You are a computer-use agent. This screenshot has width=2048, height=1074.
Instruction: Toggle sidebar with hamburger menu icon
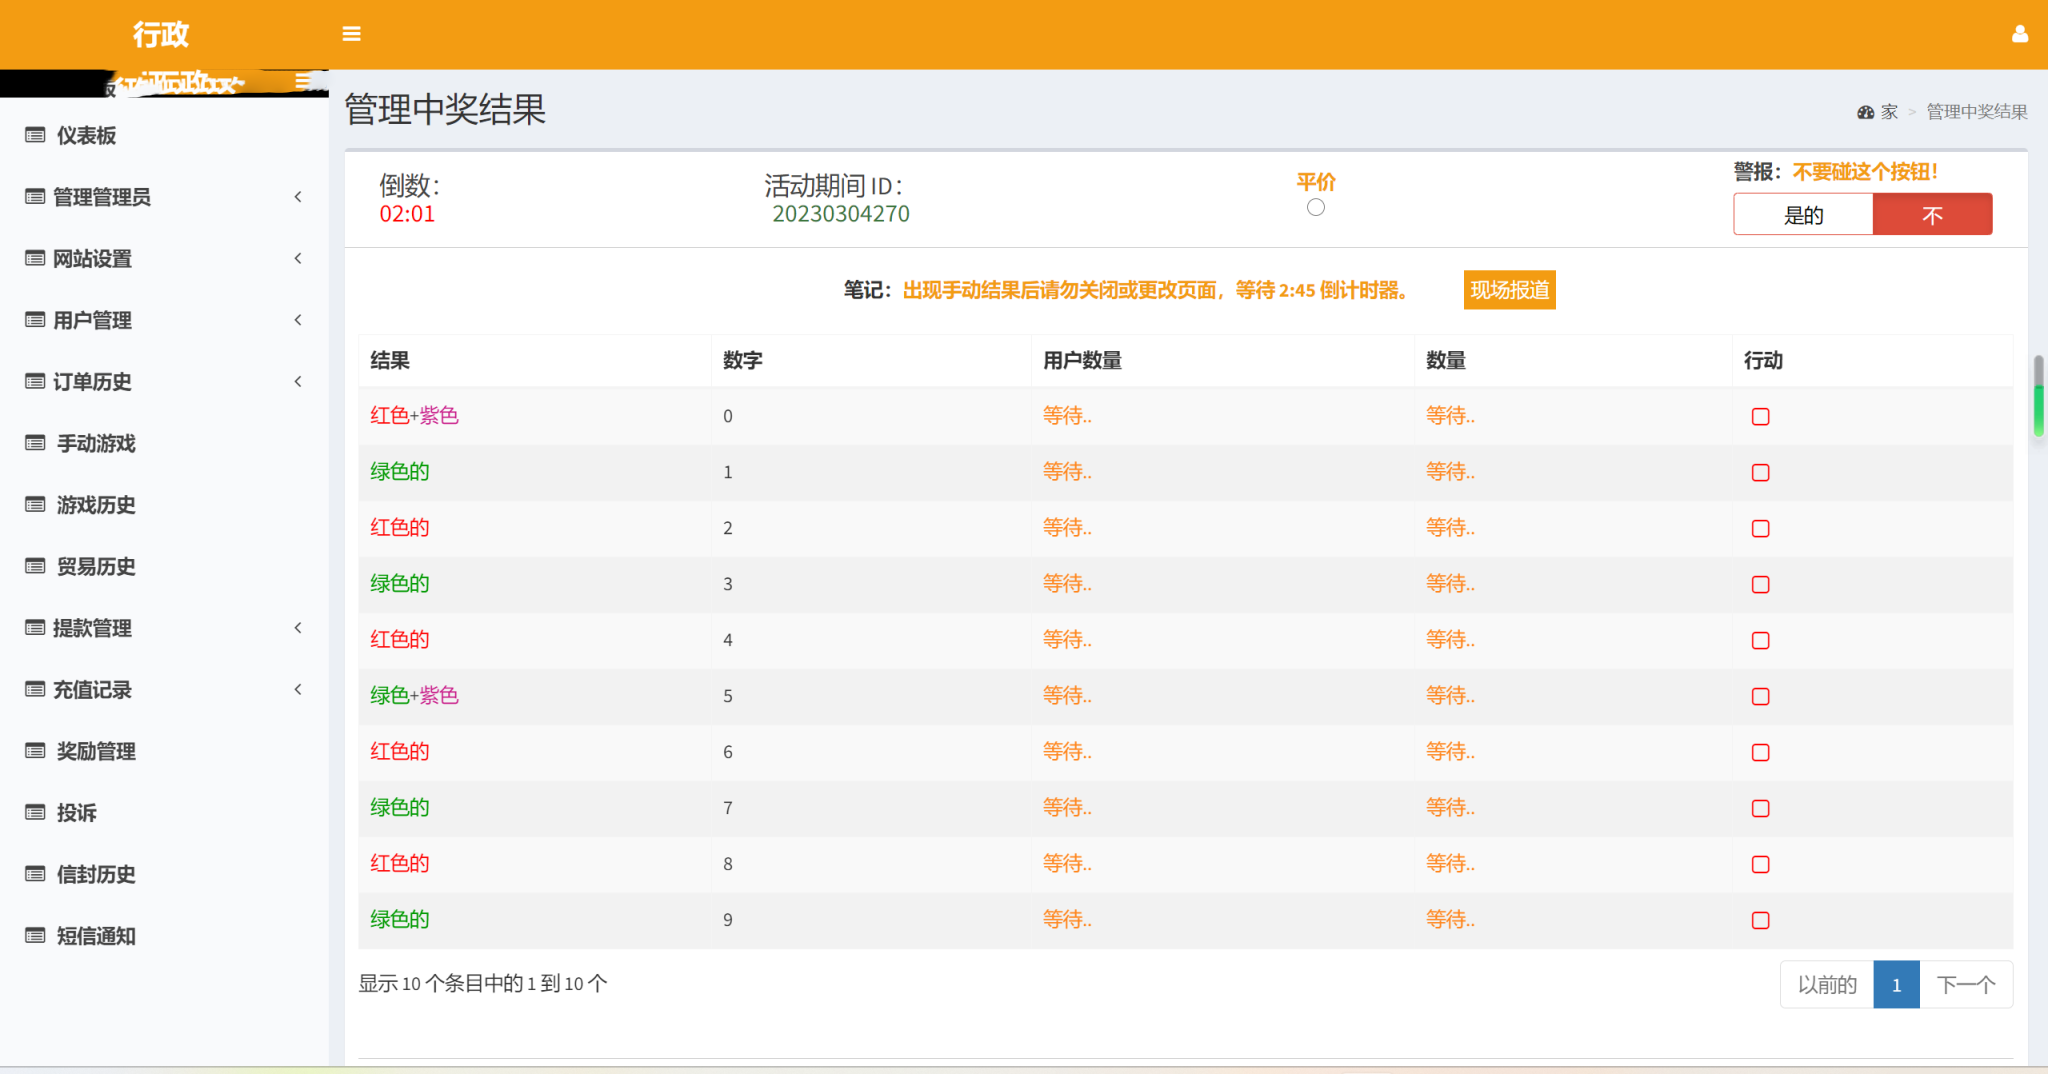pyautogui.click(x=351, y=34)
